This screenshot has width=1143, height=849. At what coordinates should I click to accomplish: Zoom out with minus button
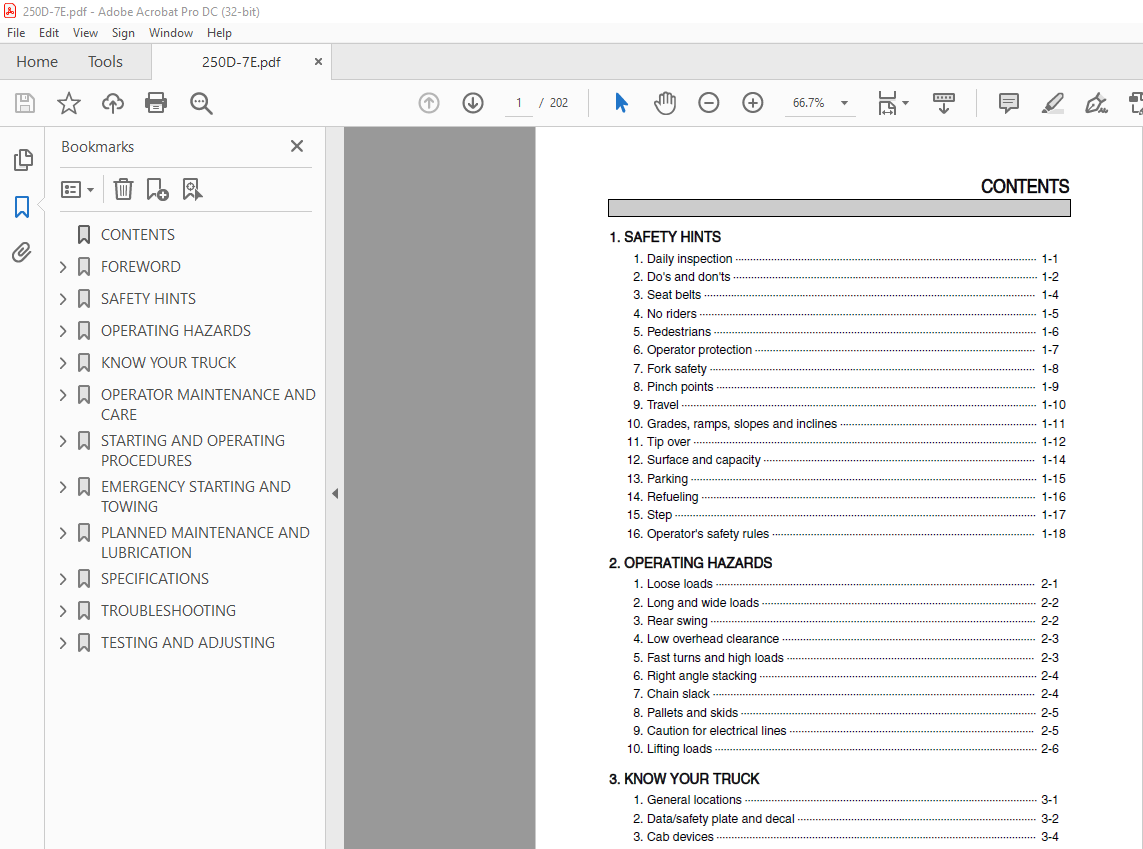pos(709,103)
